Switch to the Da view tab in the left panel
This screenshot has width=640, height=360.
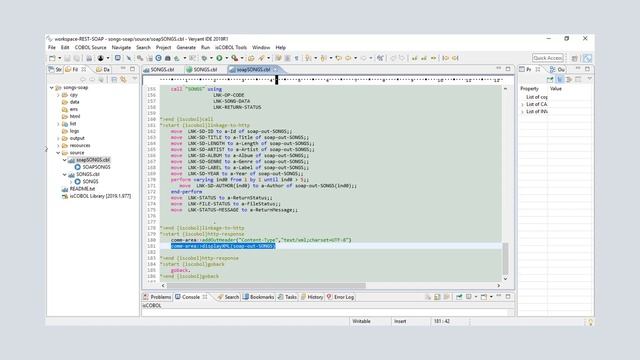click(103, 70)
